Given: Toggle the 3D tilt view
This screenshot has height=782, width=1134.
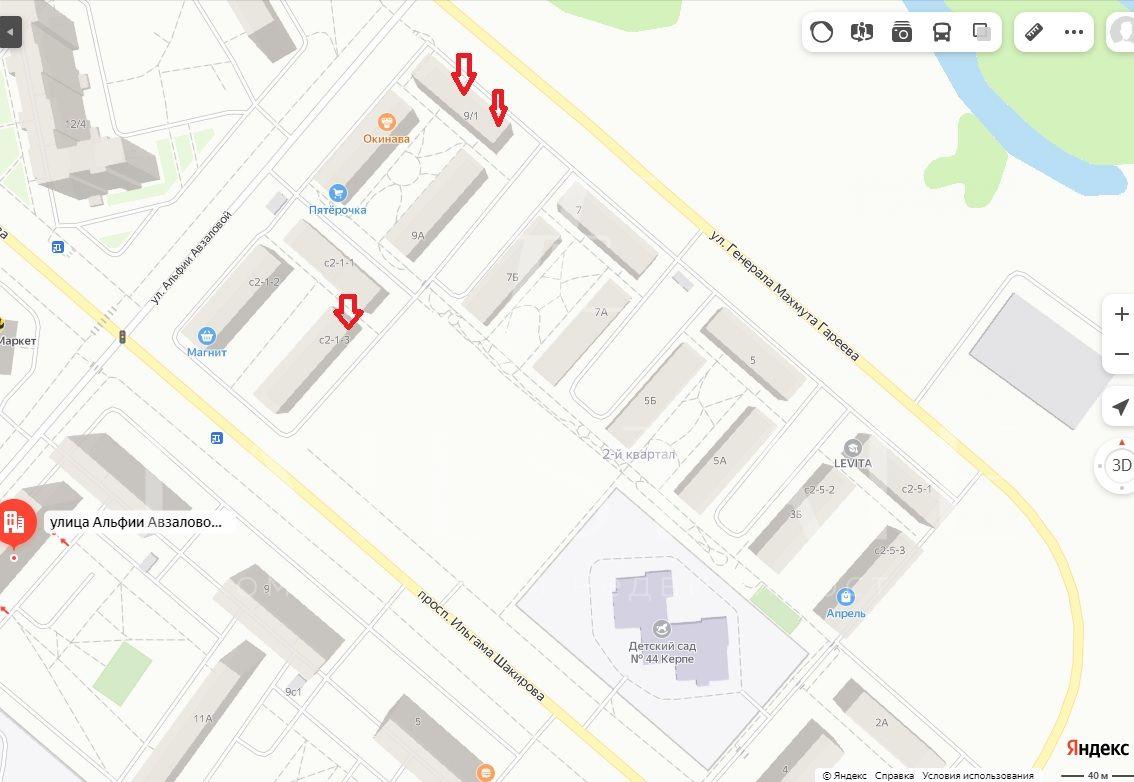Looking at the screenshot, I should [1120, 465].
